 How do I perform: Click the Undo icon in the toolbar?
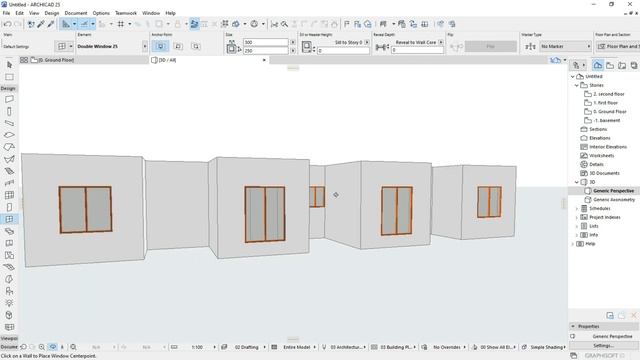[7, 24]
